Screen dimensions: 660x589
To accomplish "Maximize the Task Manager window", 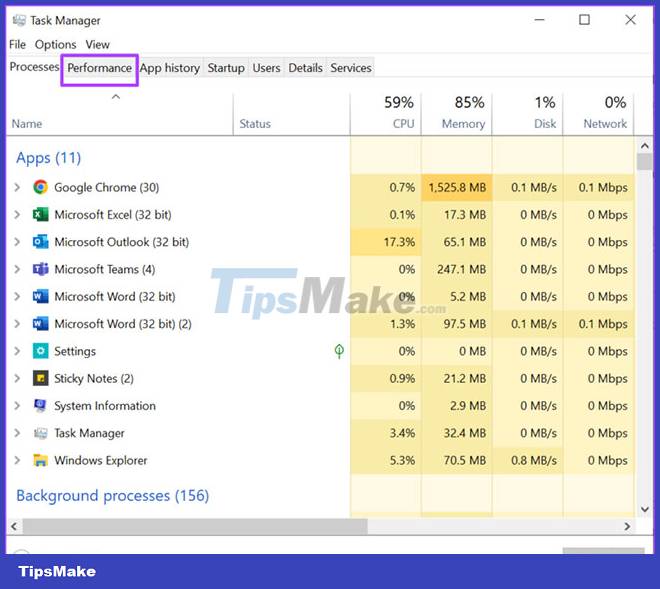I will pos(584,20).
